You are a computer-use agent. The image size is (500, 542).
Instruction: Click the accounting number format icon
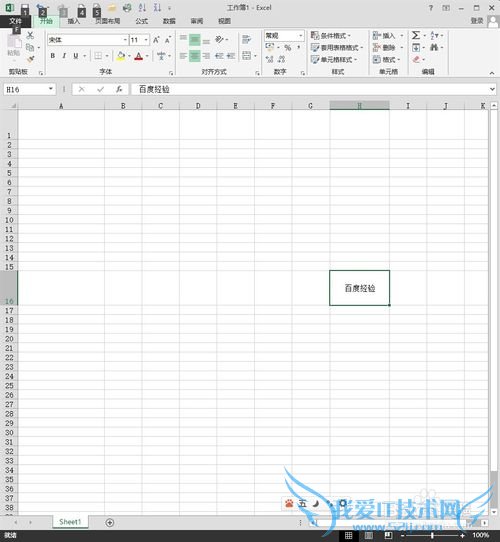269,47
